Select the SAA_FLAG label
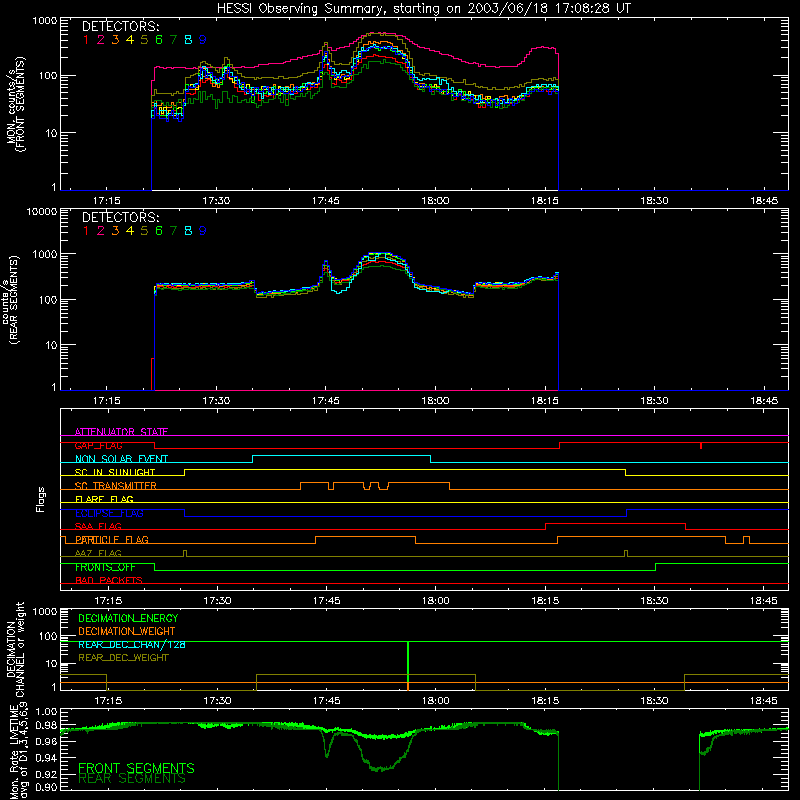Image resolution: width=800 pixels, height=800 pixels. point(98,526)
